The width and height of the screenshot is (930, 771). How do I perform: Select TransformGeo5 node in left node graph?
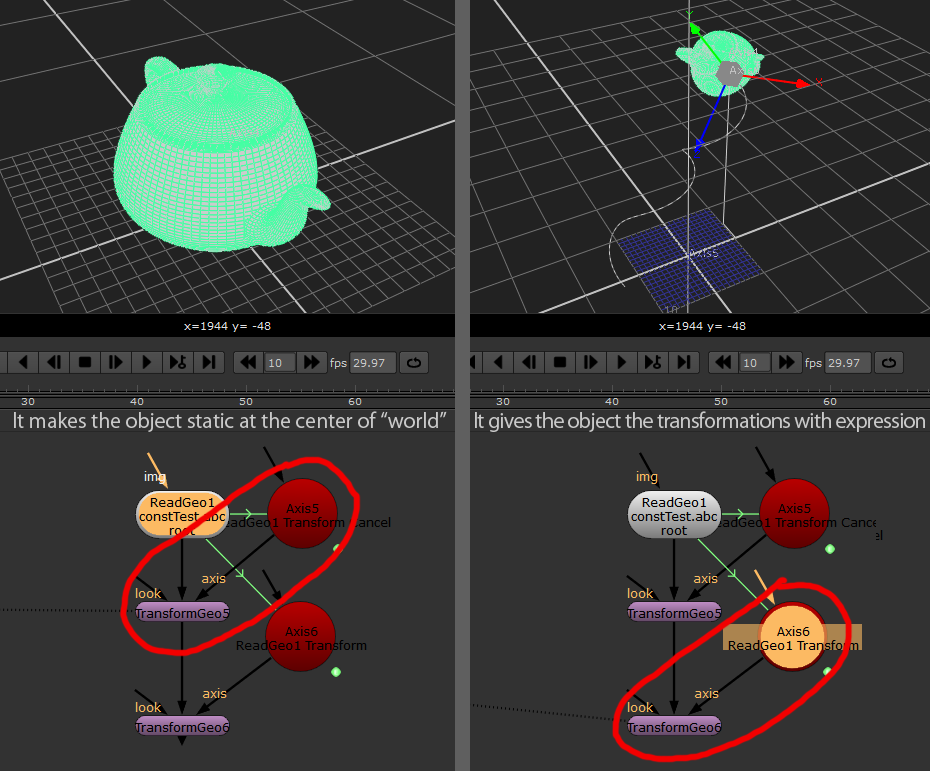click(182, 613)
